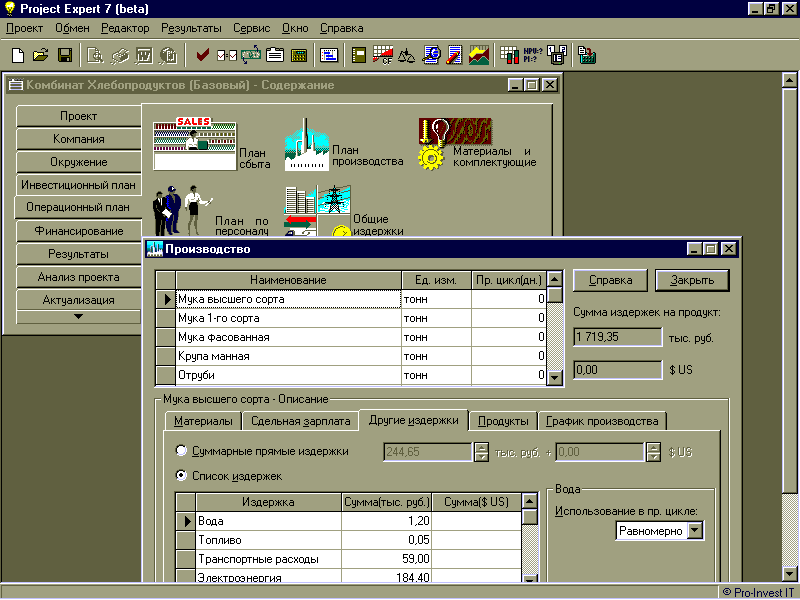The image size is (800, 600).
Task: Click the document with pencil icon
Action: click(x=454, y=55)
